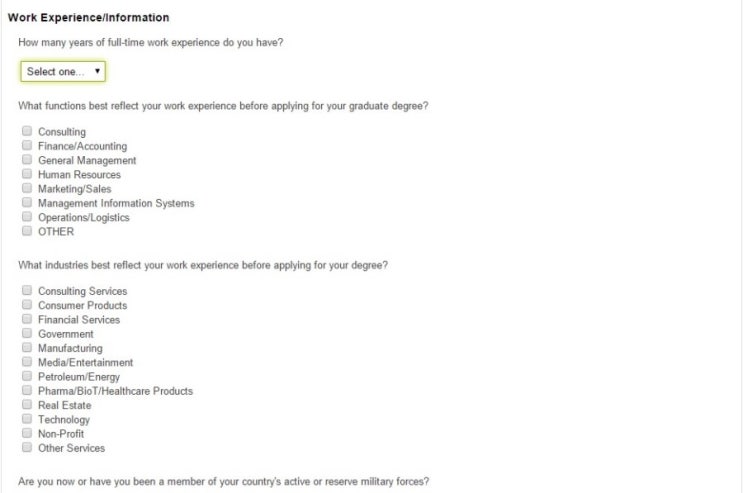Select the Technology industry checkbox
The height and width of the screenshot is (493, 743).
click(27, 419)
